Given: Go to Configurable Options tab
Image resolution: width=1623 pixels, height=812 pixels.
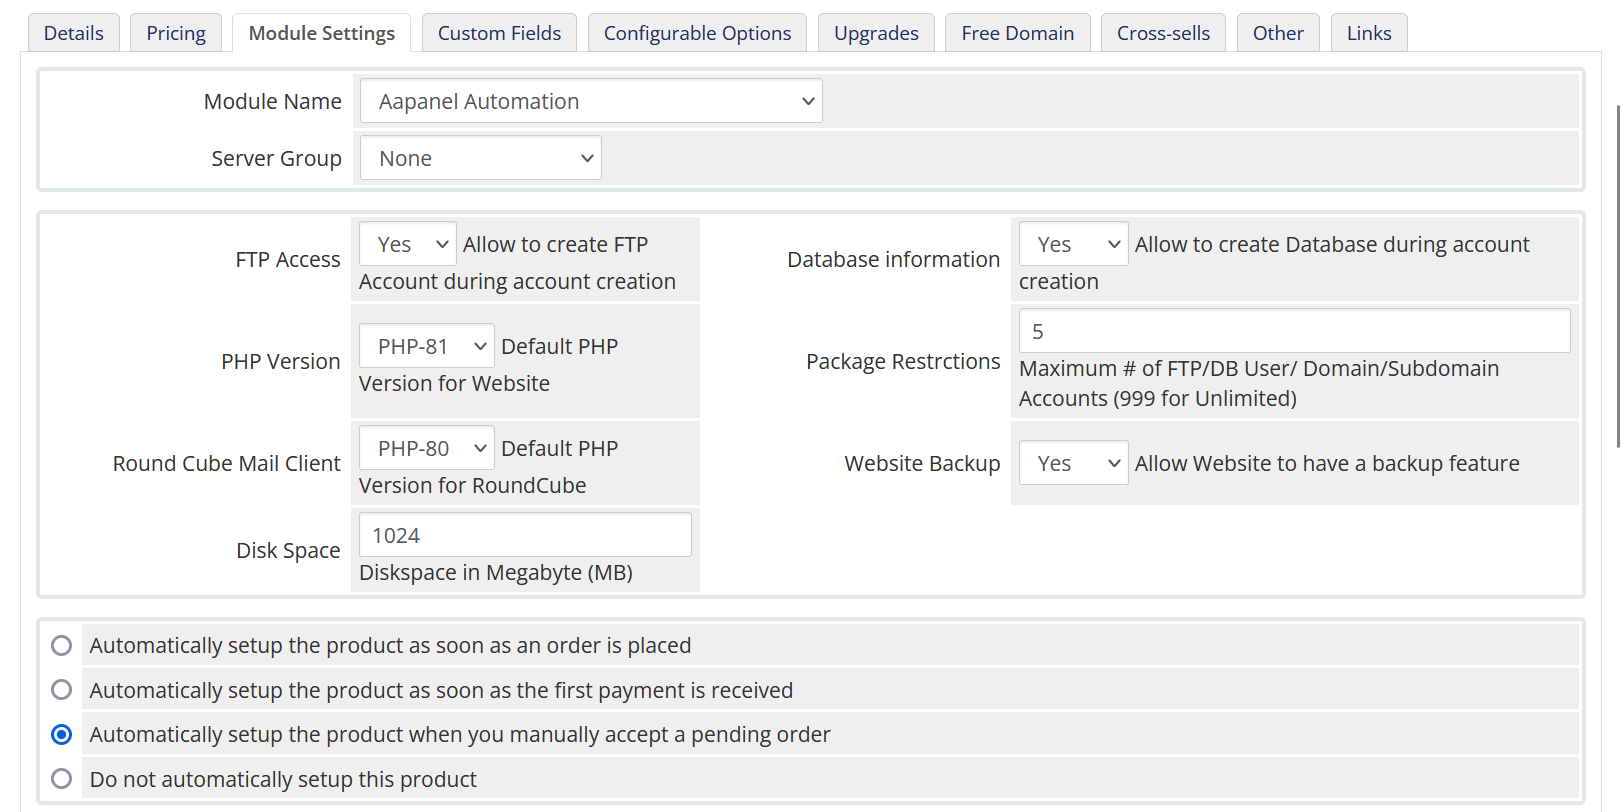Looking at the screenshot, I should [697, 33].
